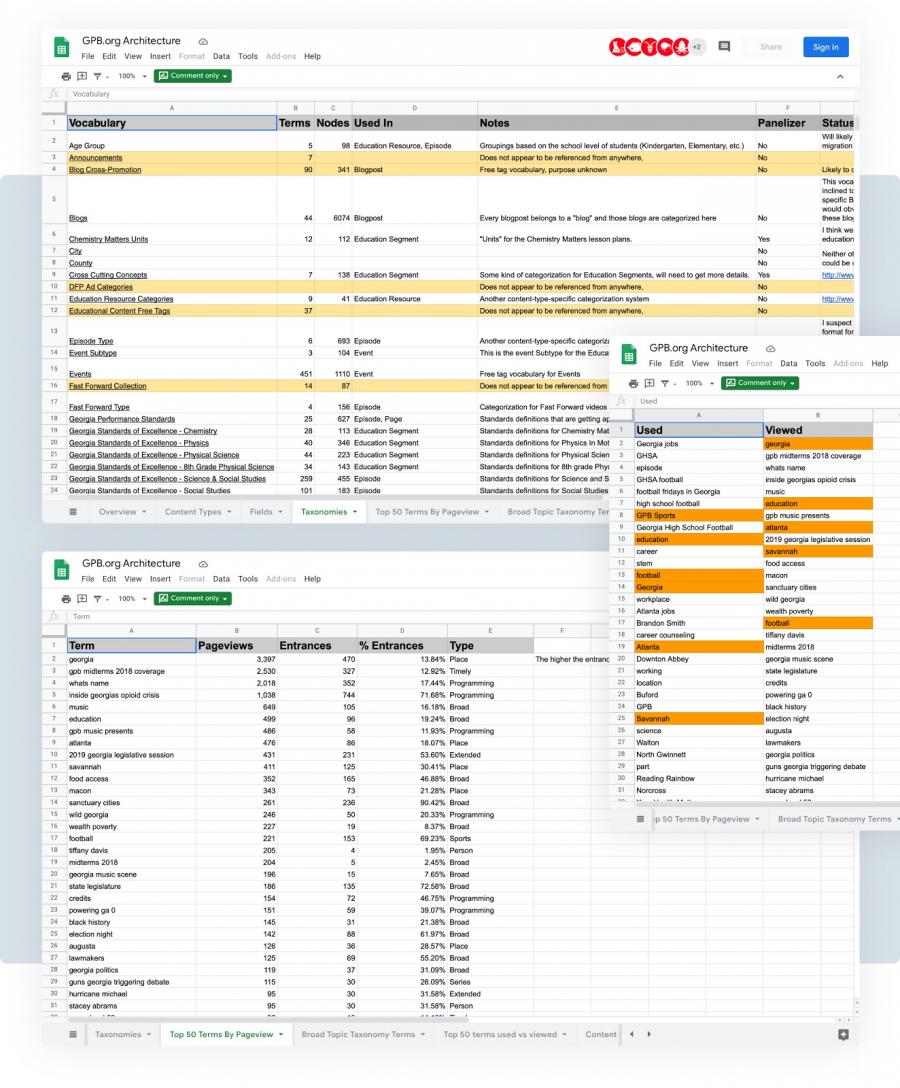Check cloud status icon in the Used/Viewed window
Viewport: 900px width, 1088px height.
point(770,349)
